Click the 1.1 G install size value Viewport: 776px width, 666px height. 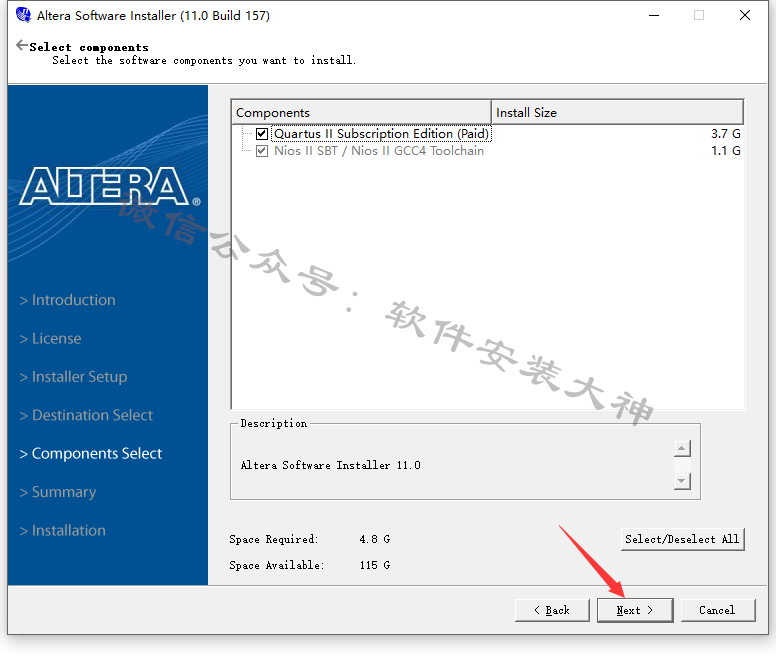coord(726,150)
